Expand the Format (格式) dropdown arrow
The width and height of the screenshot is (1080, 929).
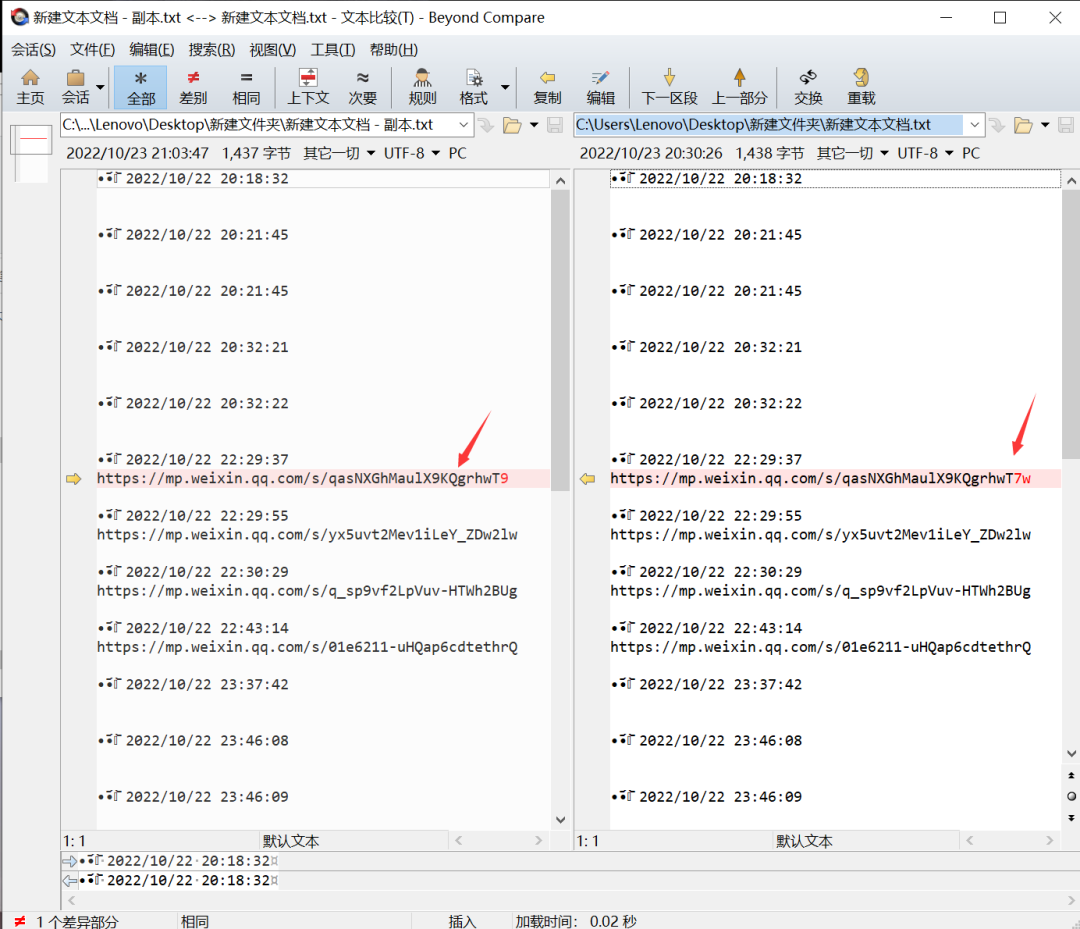tap(505, 87)
